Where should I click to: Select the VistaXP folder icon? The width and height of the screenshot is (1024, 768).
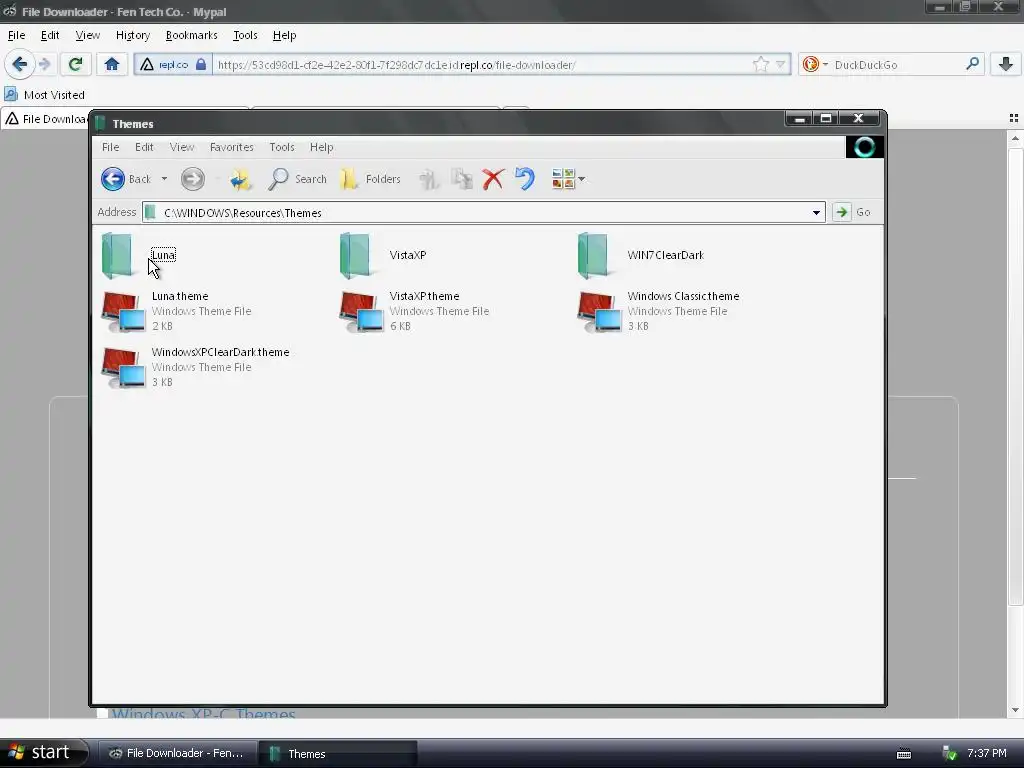point(356,255)
